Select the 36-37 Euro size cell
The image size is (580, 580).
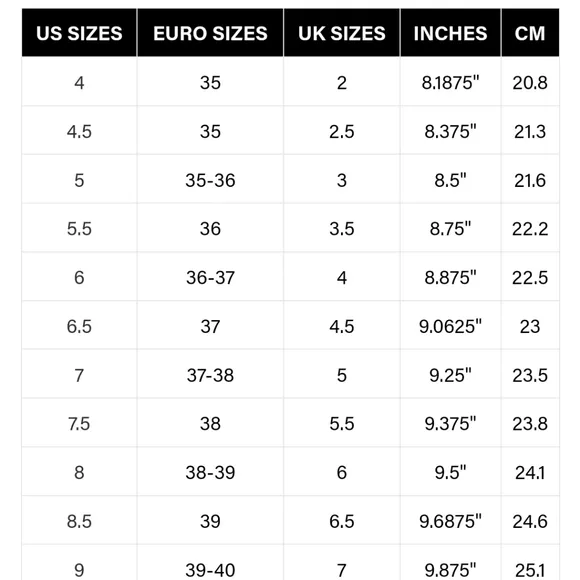coord(210,277)
